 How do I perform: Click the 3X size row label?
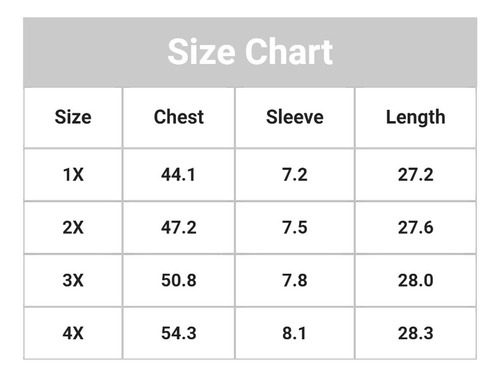pyautogui.click(x=73, y=280)
